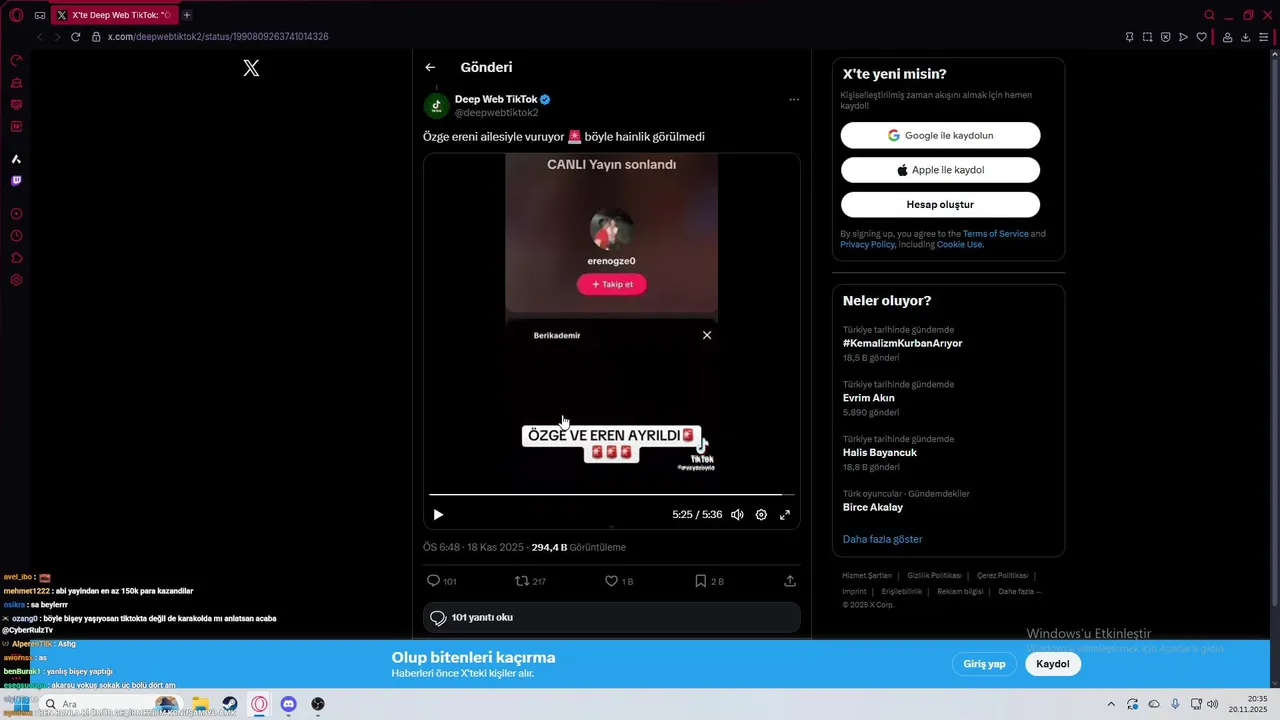Open browser search tabs magnifier icon
This screenshot has height=720, width=1280.
pyautogui.click(x=1209, y=15)
